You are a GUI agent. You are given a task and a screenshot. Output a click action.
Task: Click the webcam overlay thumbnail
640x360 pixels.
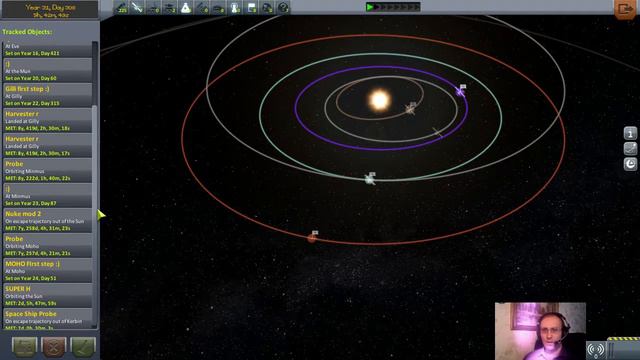pos(540,331)
